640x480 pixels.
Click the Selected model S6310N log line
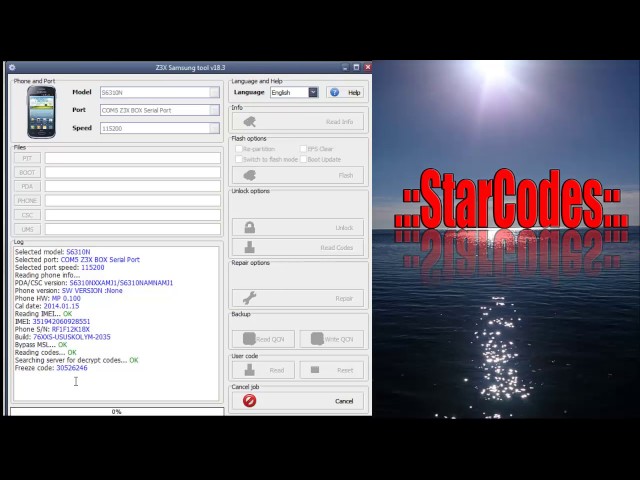(x=53, y=252)
